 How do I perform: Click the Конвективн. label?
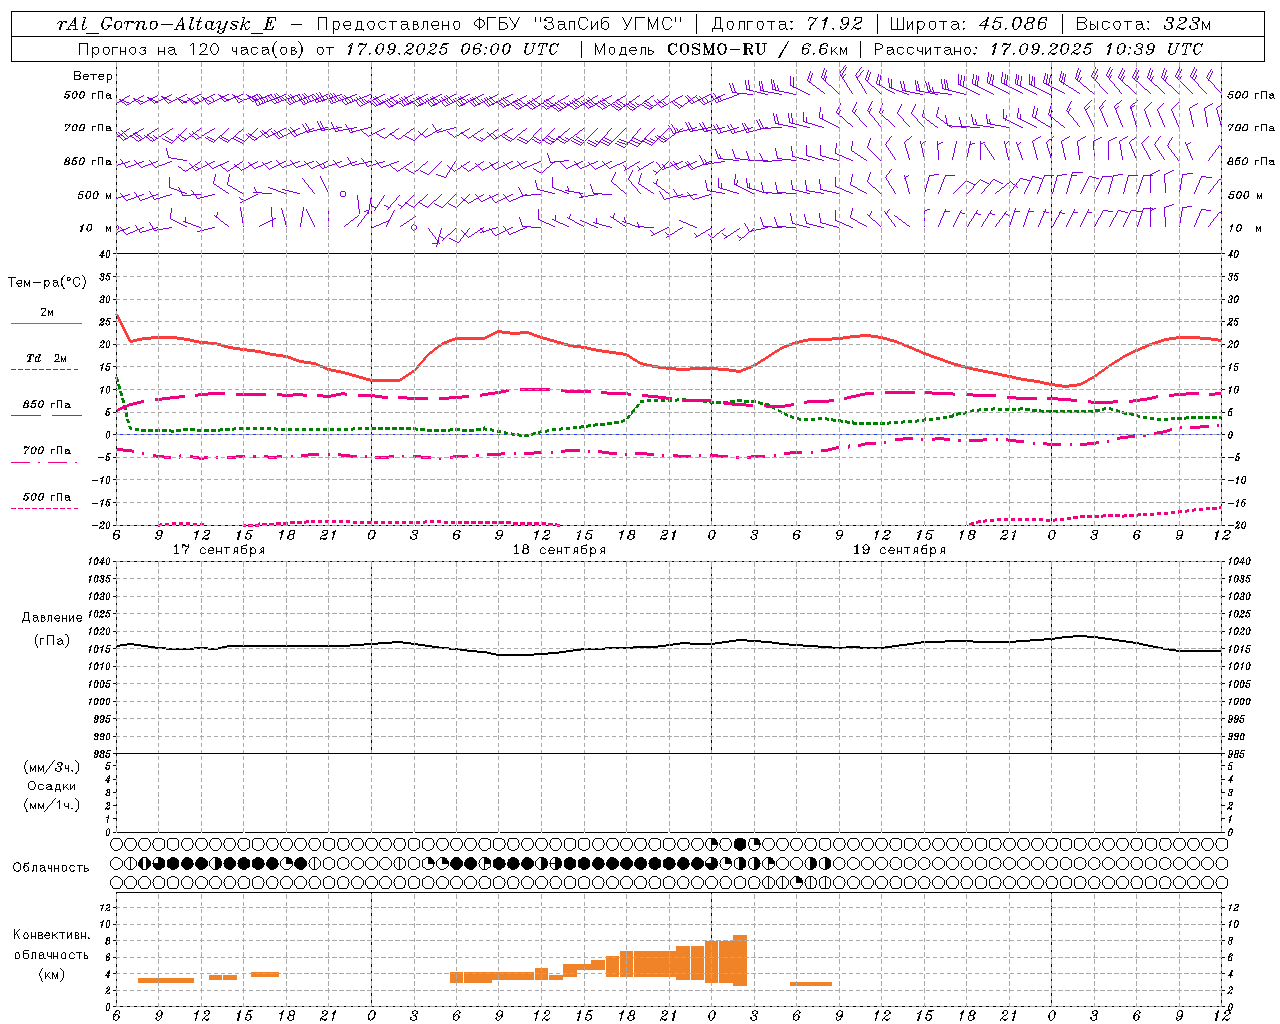51,935
